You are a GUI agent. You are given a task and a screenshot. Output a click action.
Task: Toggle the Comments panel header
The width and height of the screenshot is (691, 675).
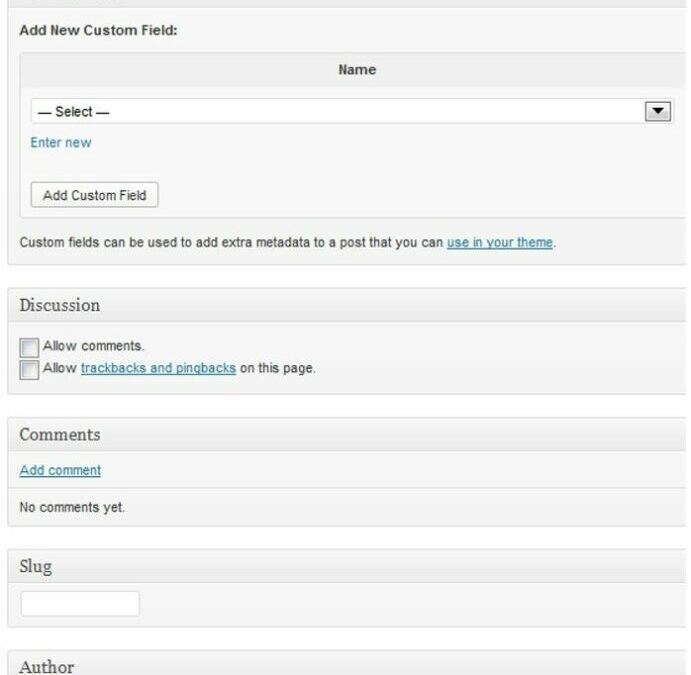[x=346, y=434]
